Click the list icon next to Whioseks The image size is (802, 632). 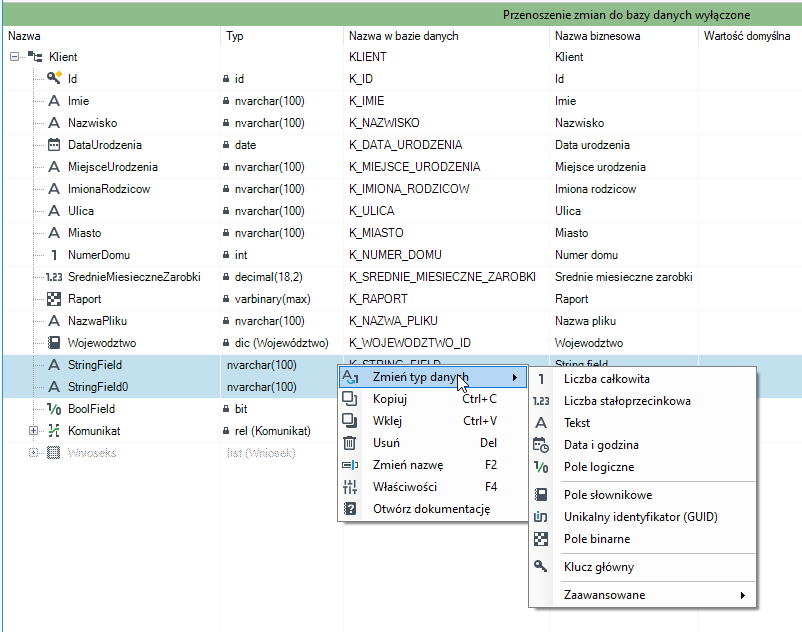tap(54, 453)
